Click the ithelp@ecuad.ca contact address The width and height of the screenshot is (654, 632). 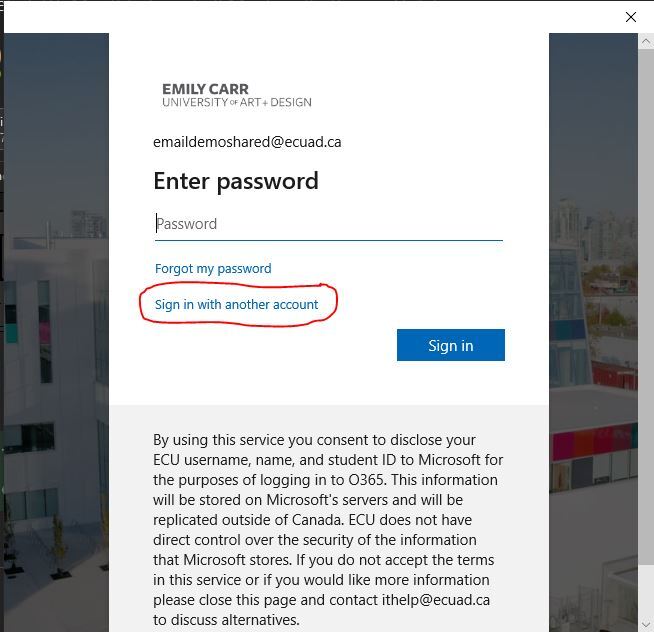tap(435, 599)
